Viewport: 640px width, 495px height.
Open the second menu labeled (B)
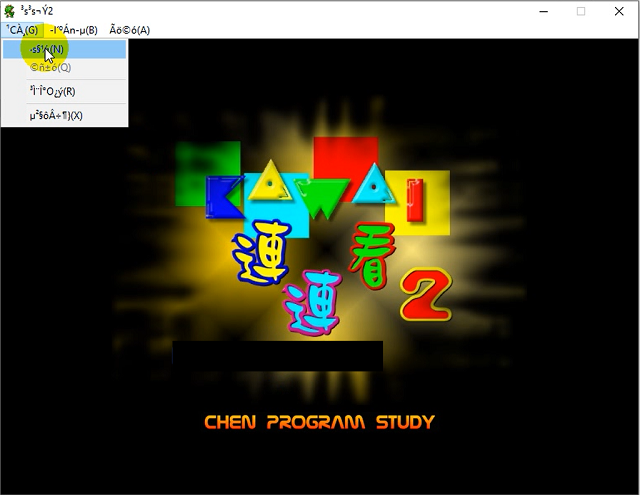[x=73, y=30]
